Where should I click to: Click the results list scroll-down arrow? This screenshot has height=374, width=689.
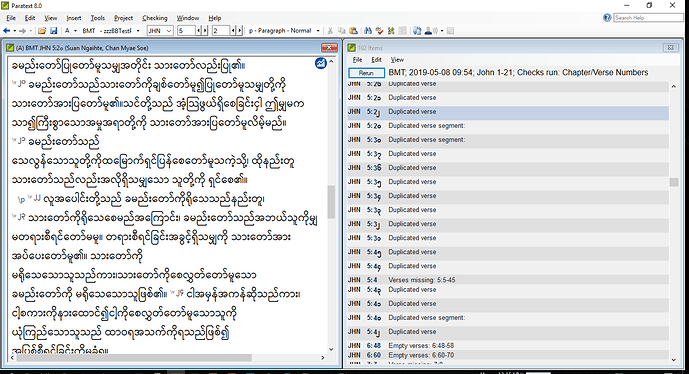point(674,359)
